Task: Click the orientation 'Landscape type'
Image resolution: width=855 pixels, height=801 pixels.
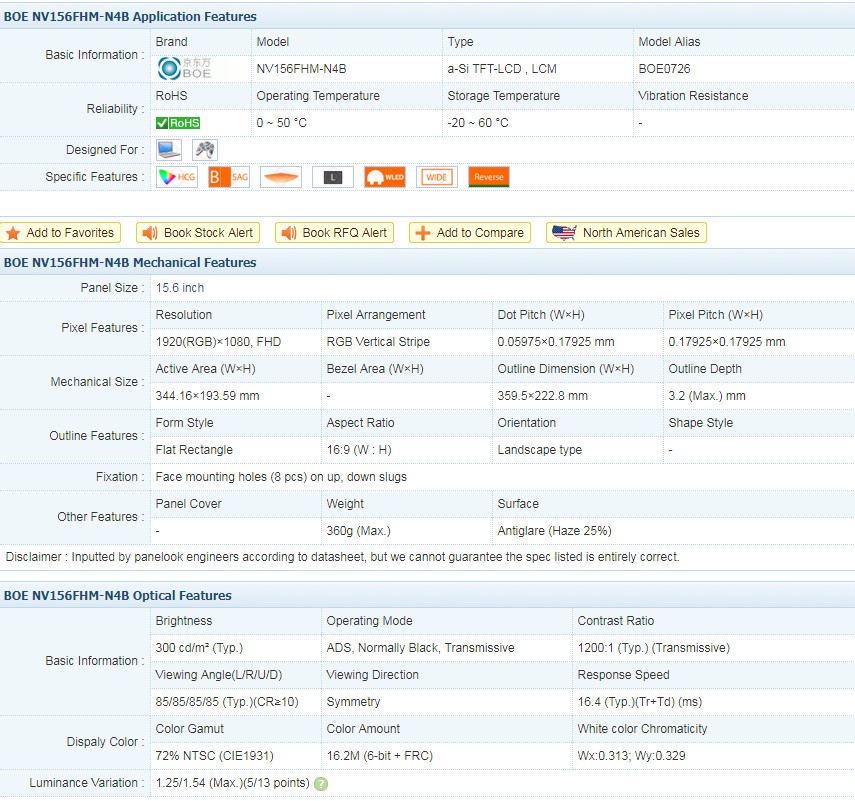Action: (x=540, y=450)
